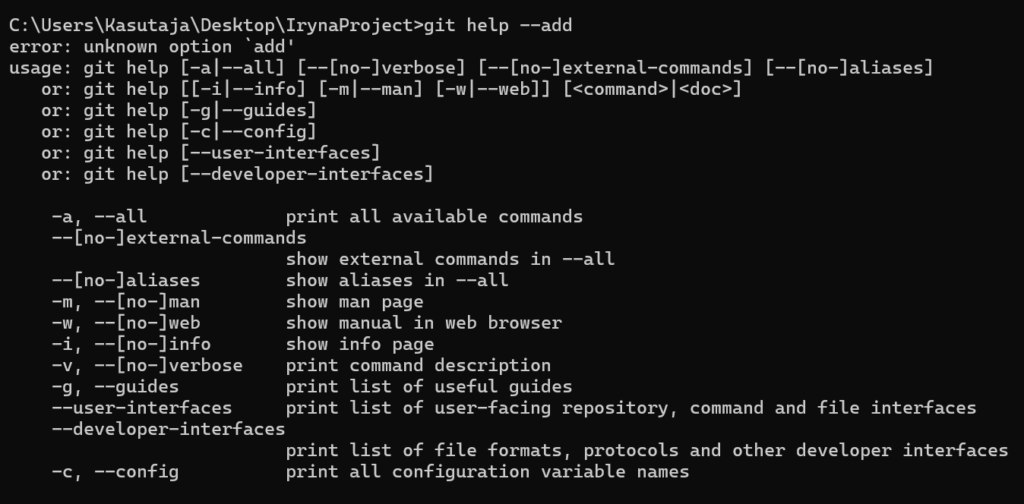Click the '[--developer-interfaces]' usage line
Image resolution: width=1024 pixels, height=504 pixels.
307,174
